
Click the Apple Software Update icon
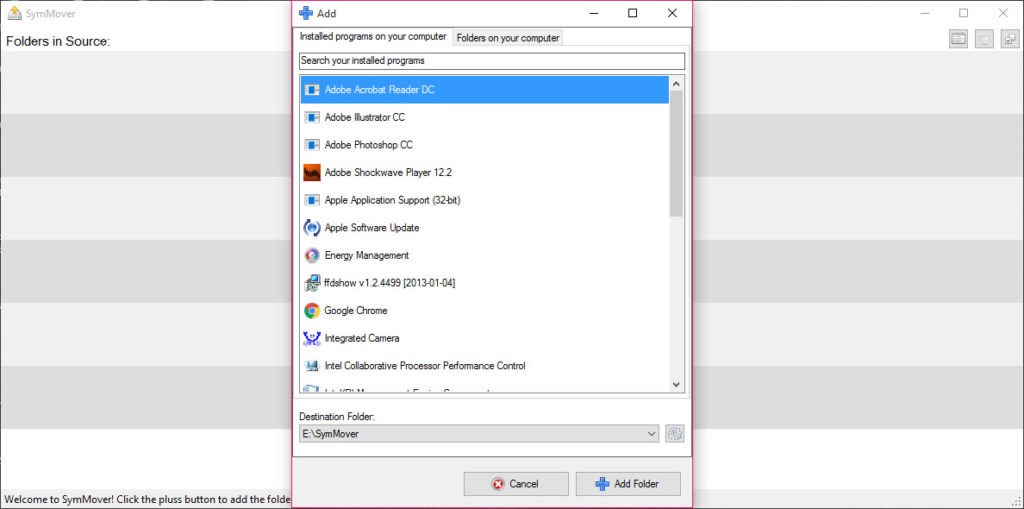tap(312, 227)
